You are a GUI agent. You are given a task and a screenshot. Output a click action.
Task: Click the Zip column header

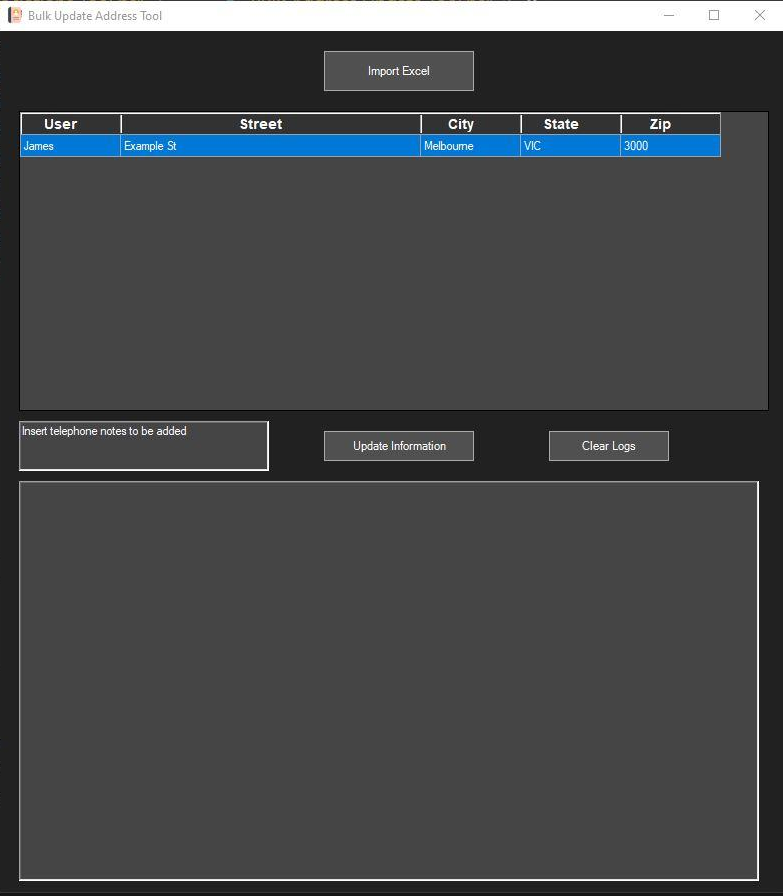(670, 124)
